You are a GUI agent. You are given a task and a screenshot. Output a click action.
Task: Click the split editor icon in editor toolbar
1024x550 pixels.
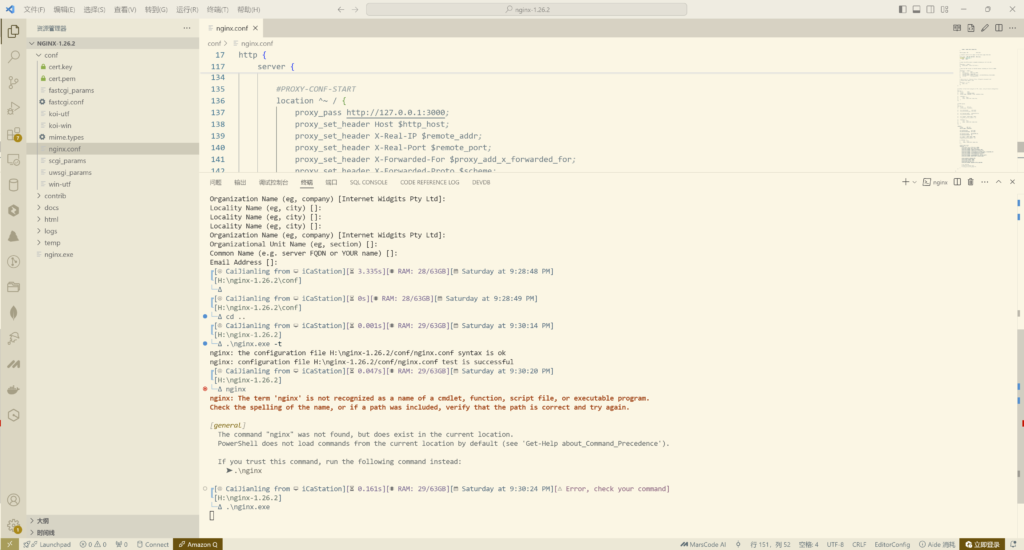coord(999,28)
